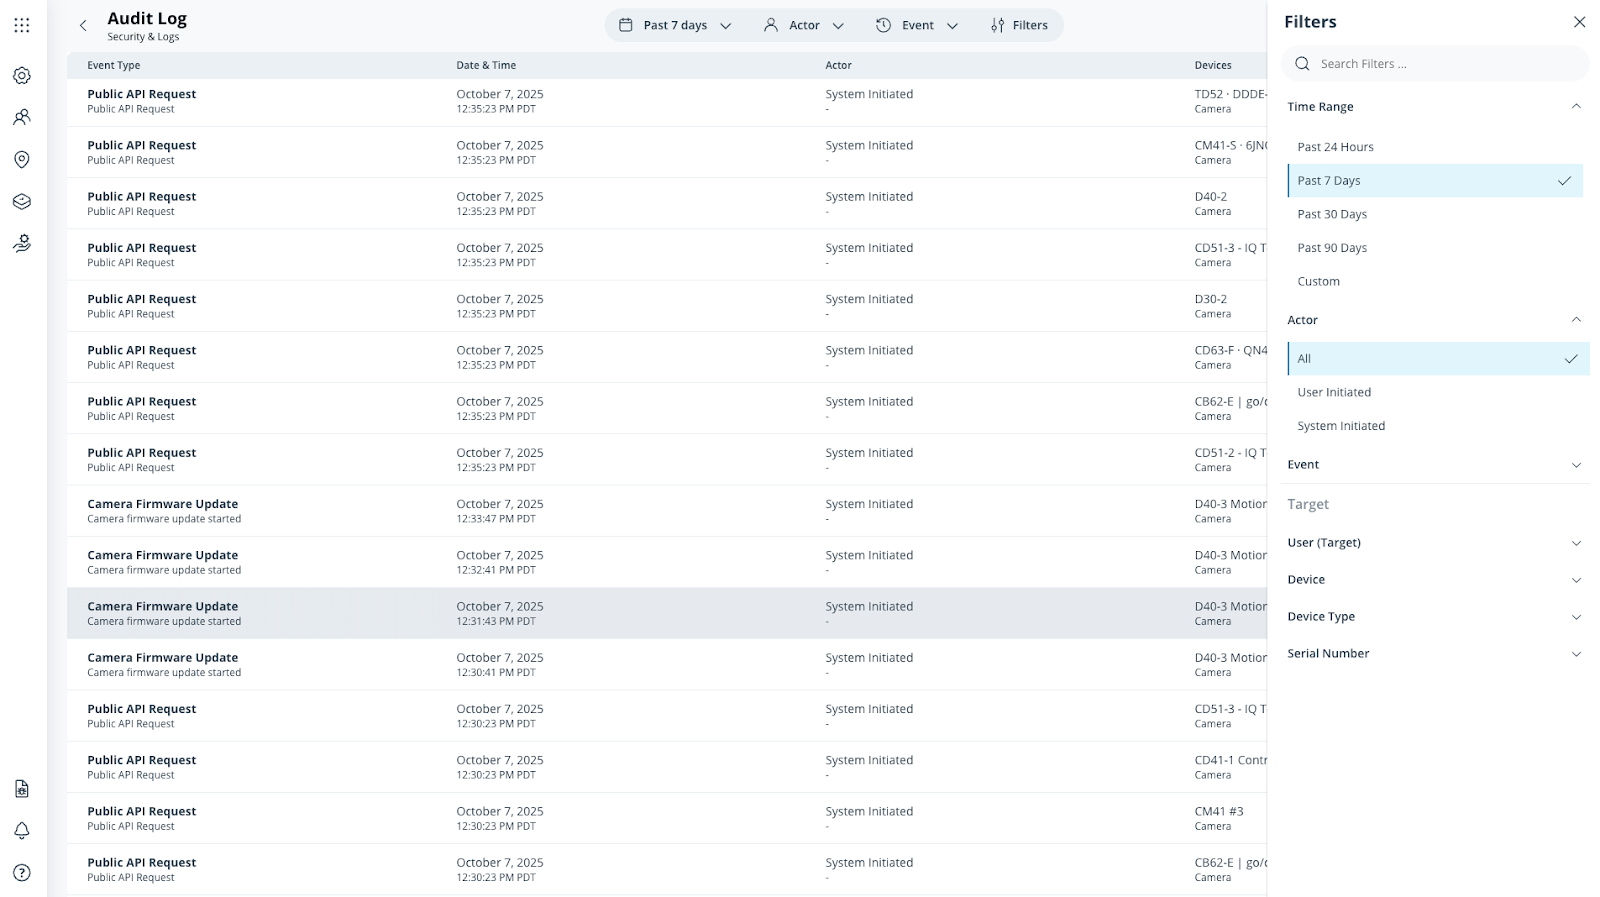Open the notifications bell icon

point(22,831)
